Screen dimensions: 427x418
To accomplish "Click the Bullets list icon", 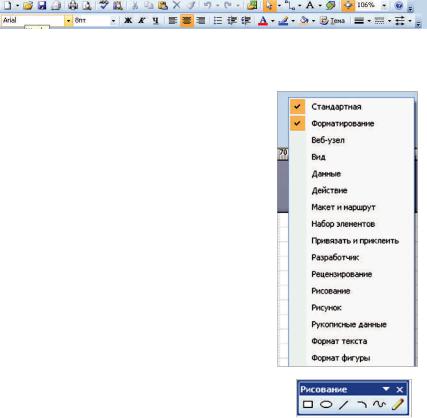I will [x=218, y=21].
